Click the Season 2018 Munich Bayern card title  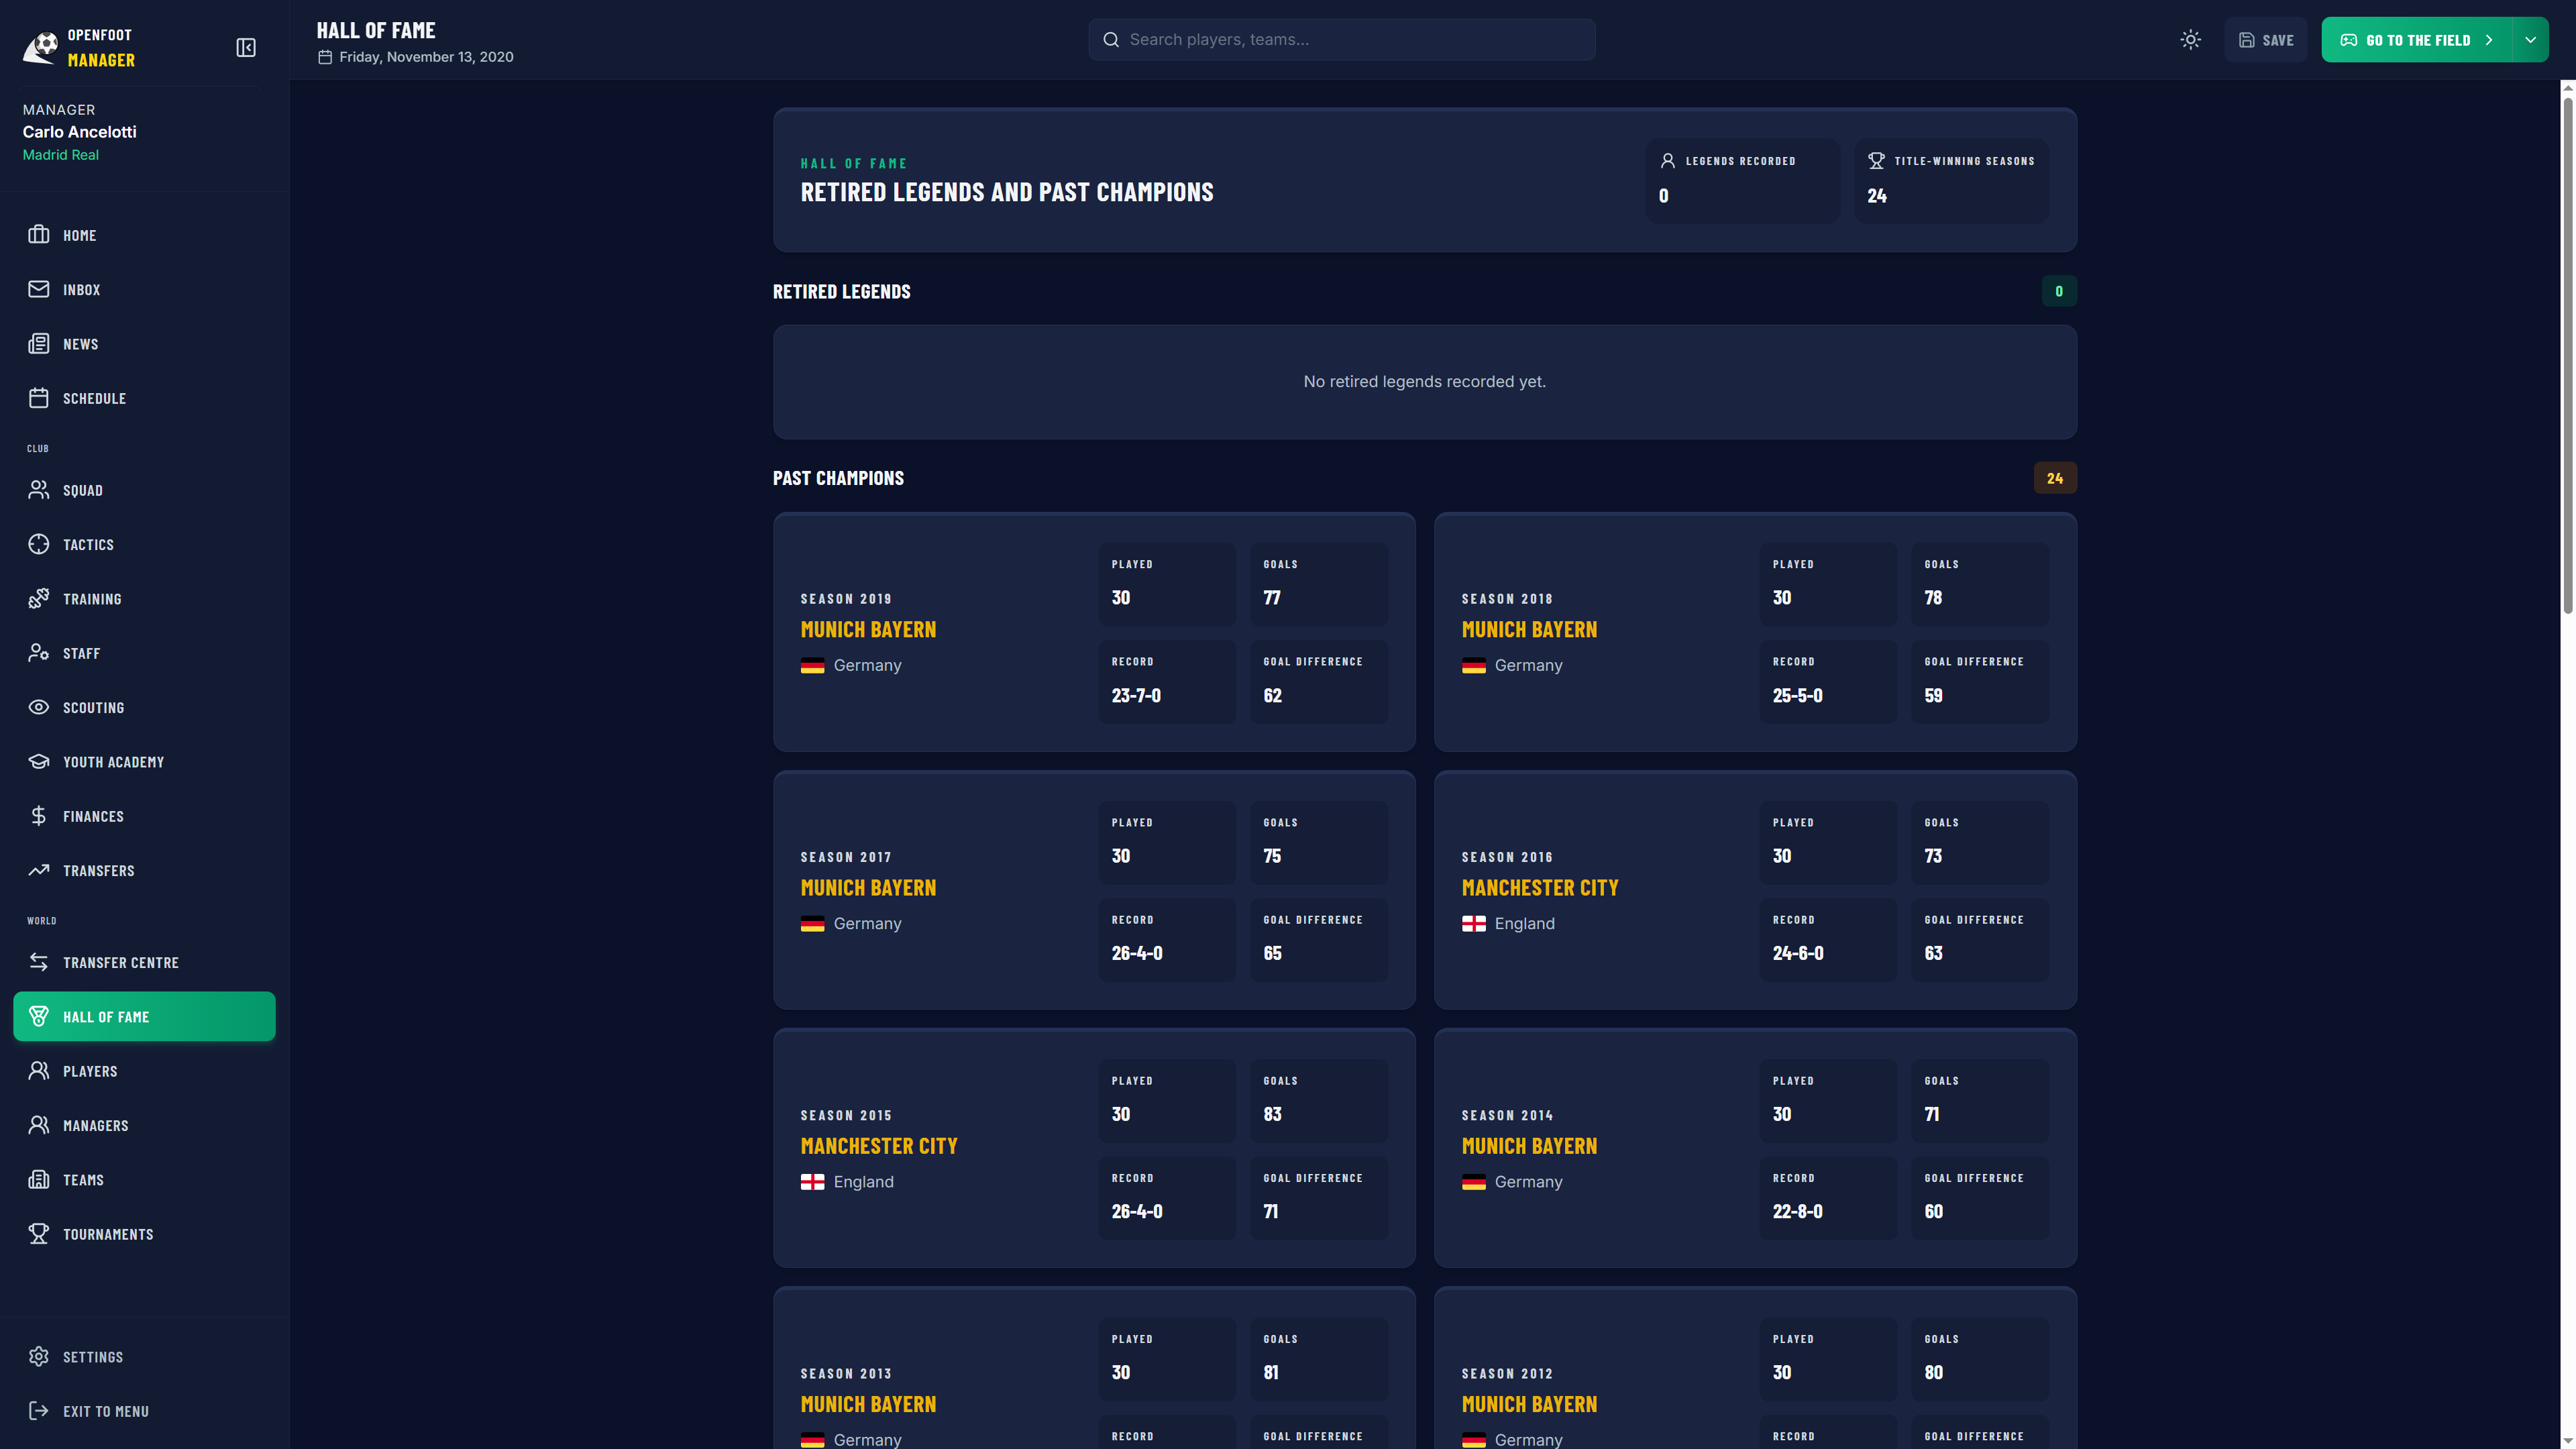[1529, 630]
